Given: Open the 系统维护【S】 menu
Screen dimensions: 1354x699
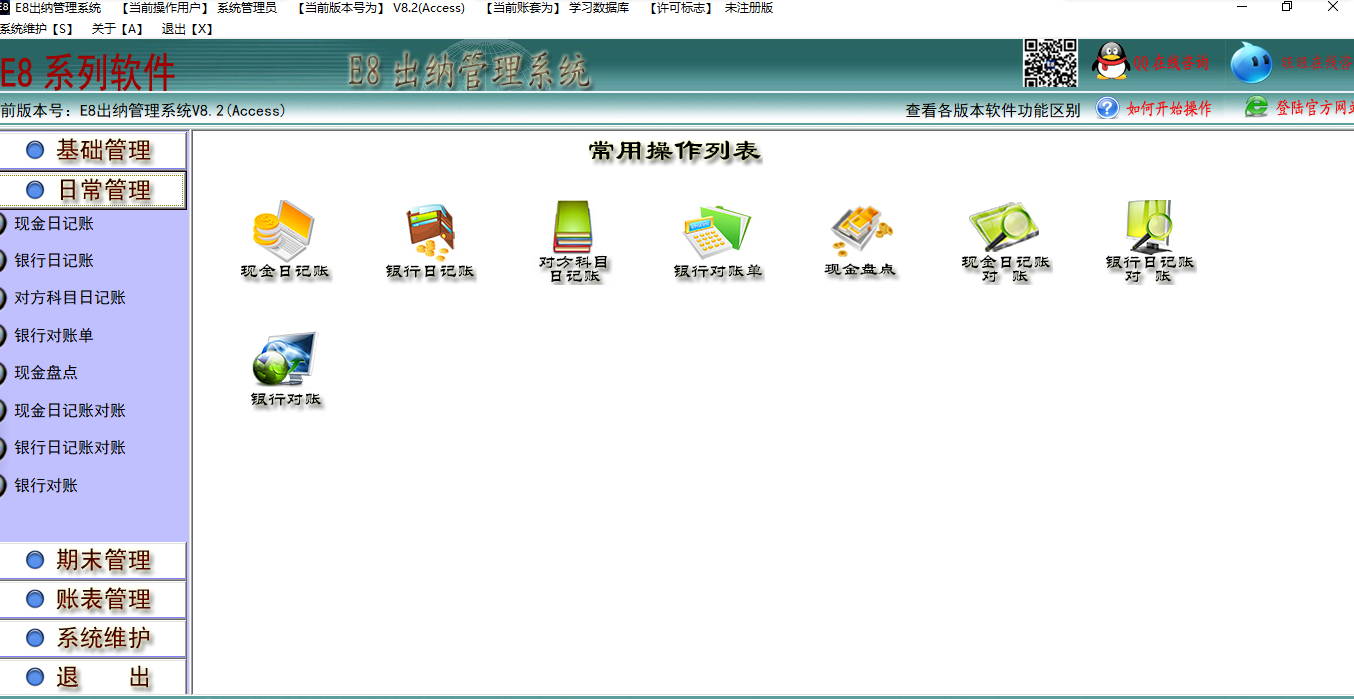Looking at the screenshot, I should 36,29.
